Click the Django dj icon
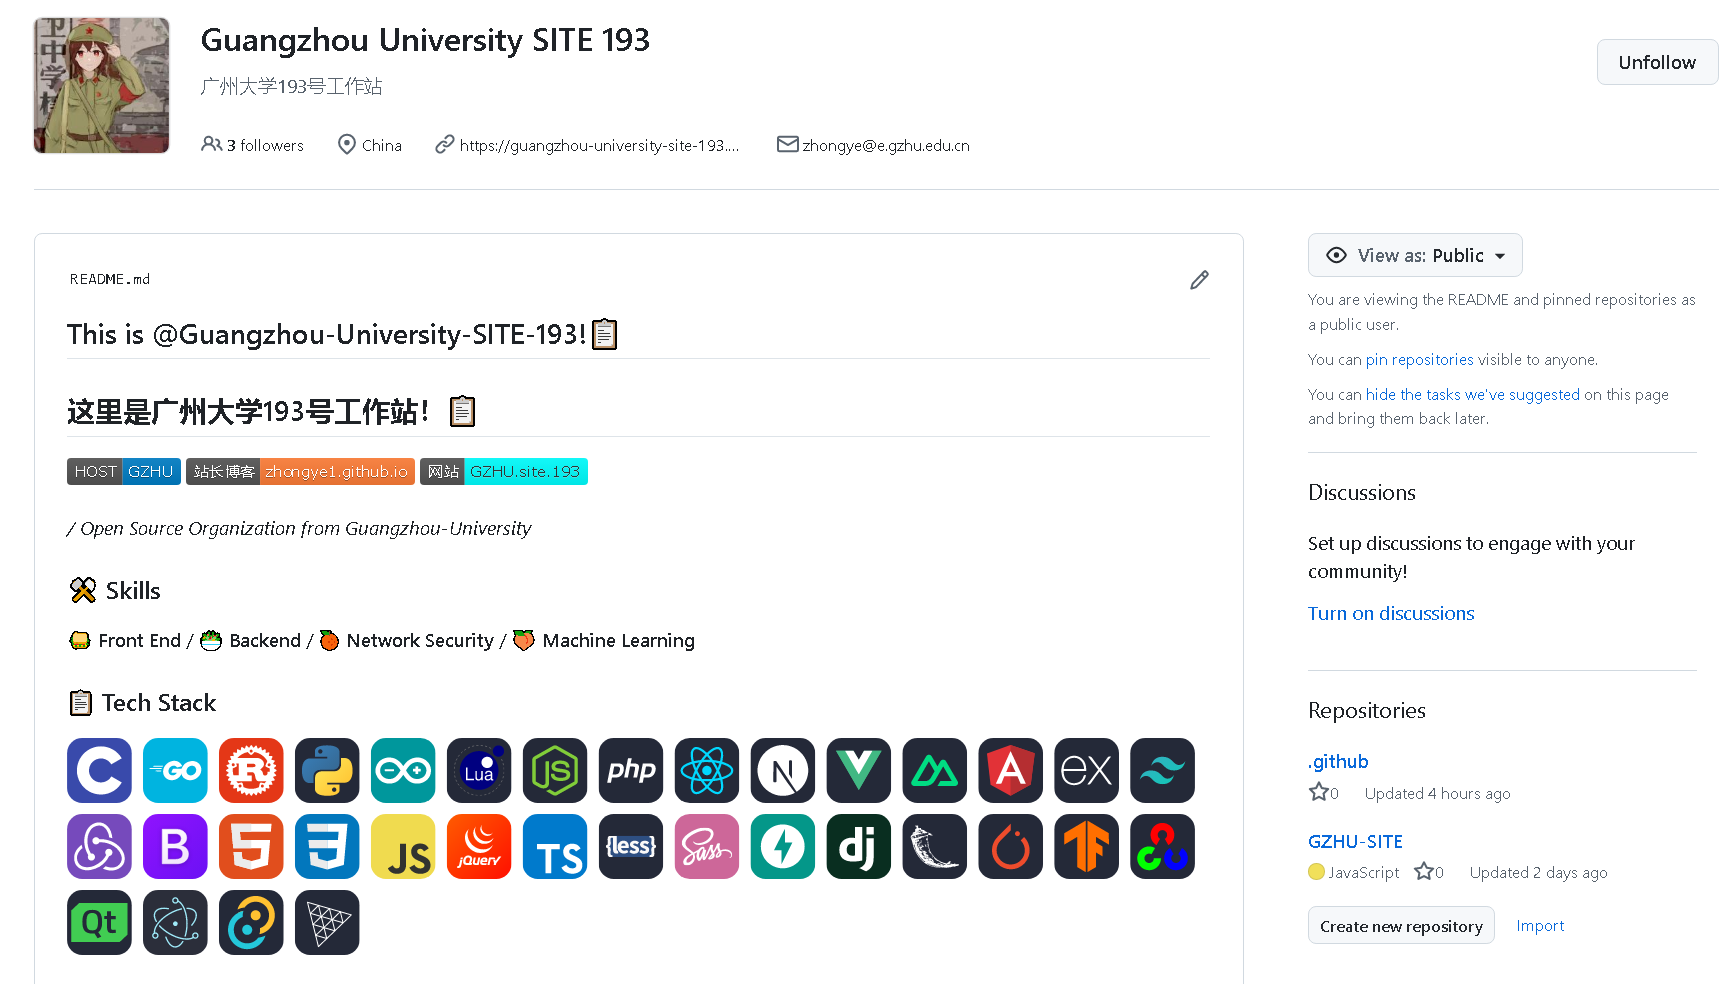The height and width of the screenshot is (984, 1729). point(858,847)
